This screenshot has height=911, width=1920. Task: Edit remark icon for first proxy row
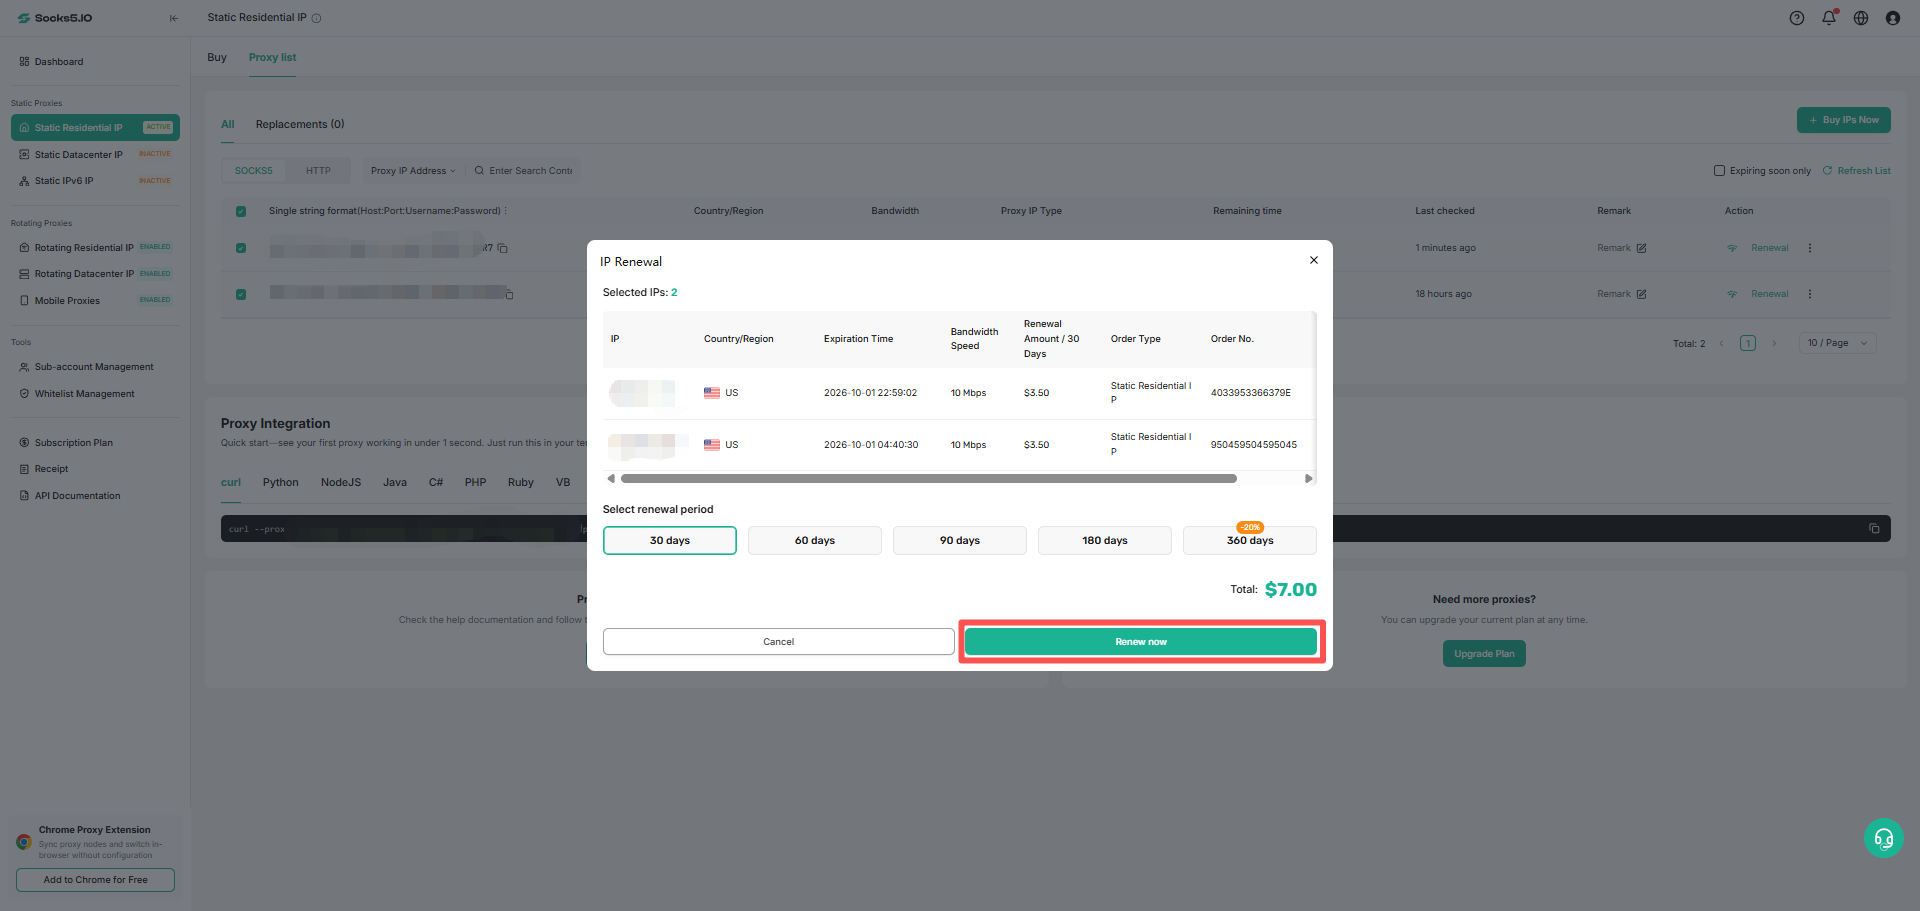coord(1641,248)
